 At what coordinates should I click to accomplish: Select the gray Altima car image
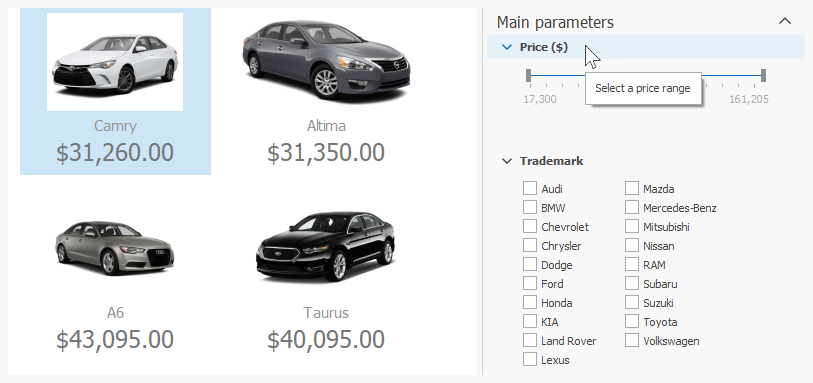point(326,58)
